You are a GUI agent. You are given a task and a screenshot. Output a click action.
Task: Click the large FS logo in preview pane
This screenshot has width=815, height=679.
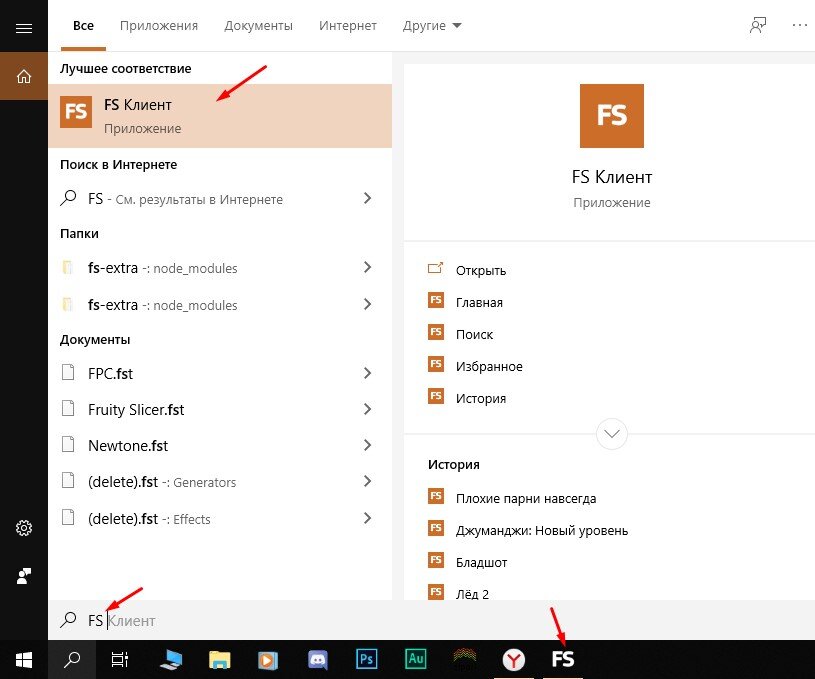612,116
